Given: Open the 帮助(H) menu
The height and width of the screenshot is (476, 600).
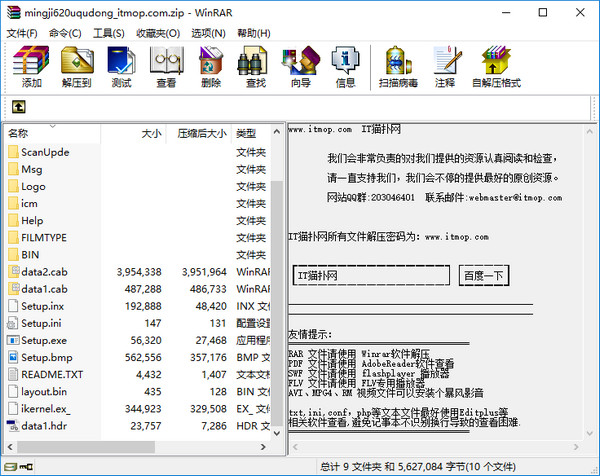Looking at the screenshot, I should point(254,33).
